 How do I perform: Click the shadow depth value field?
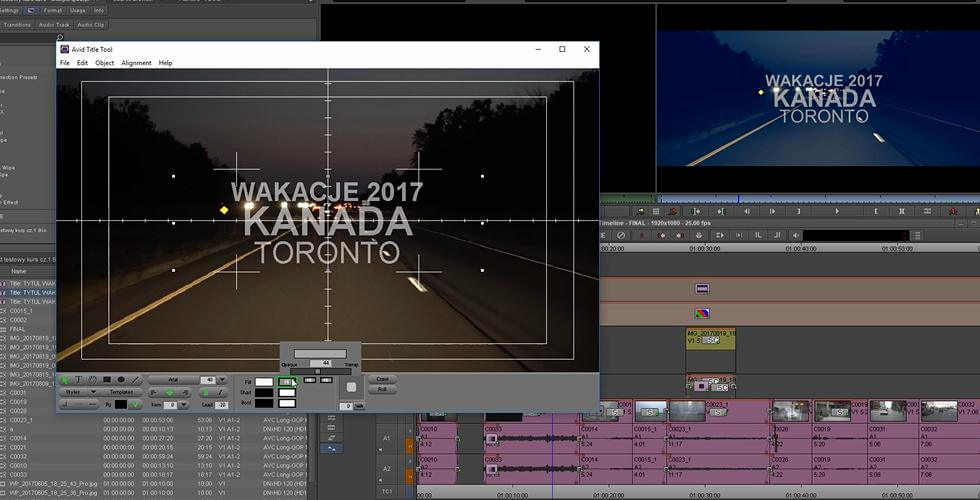(x=346, y=406)
